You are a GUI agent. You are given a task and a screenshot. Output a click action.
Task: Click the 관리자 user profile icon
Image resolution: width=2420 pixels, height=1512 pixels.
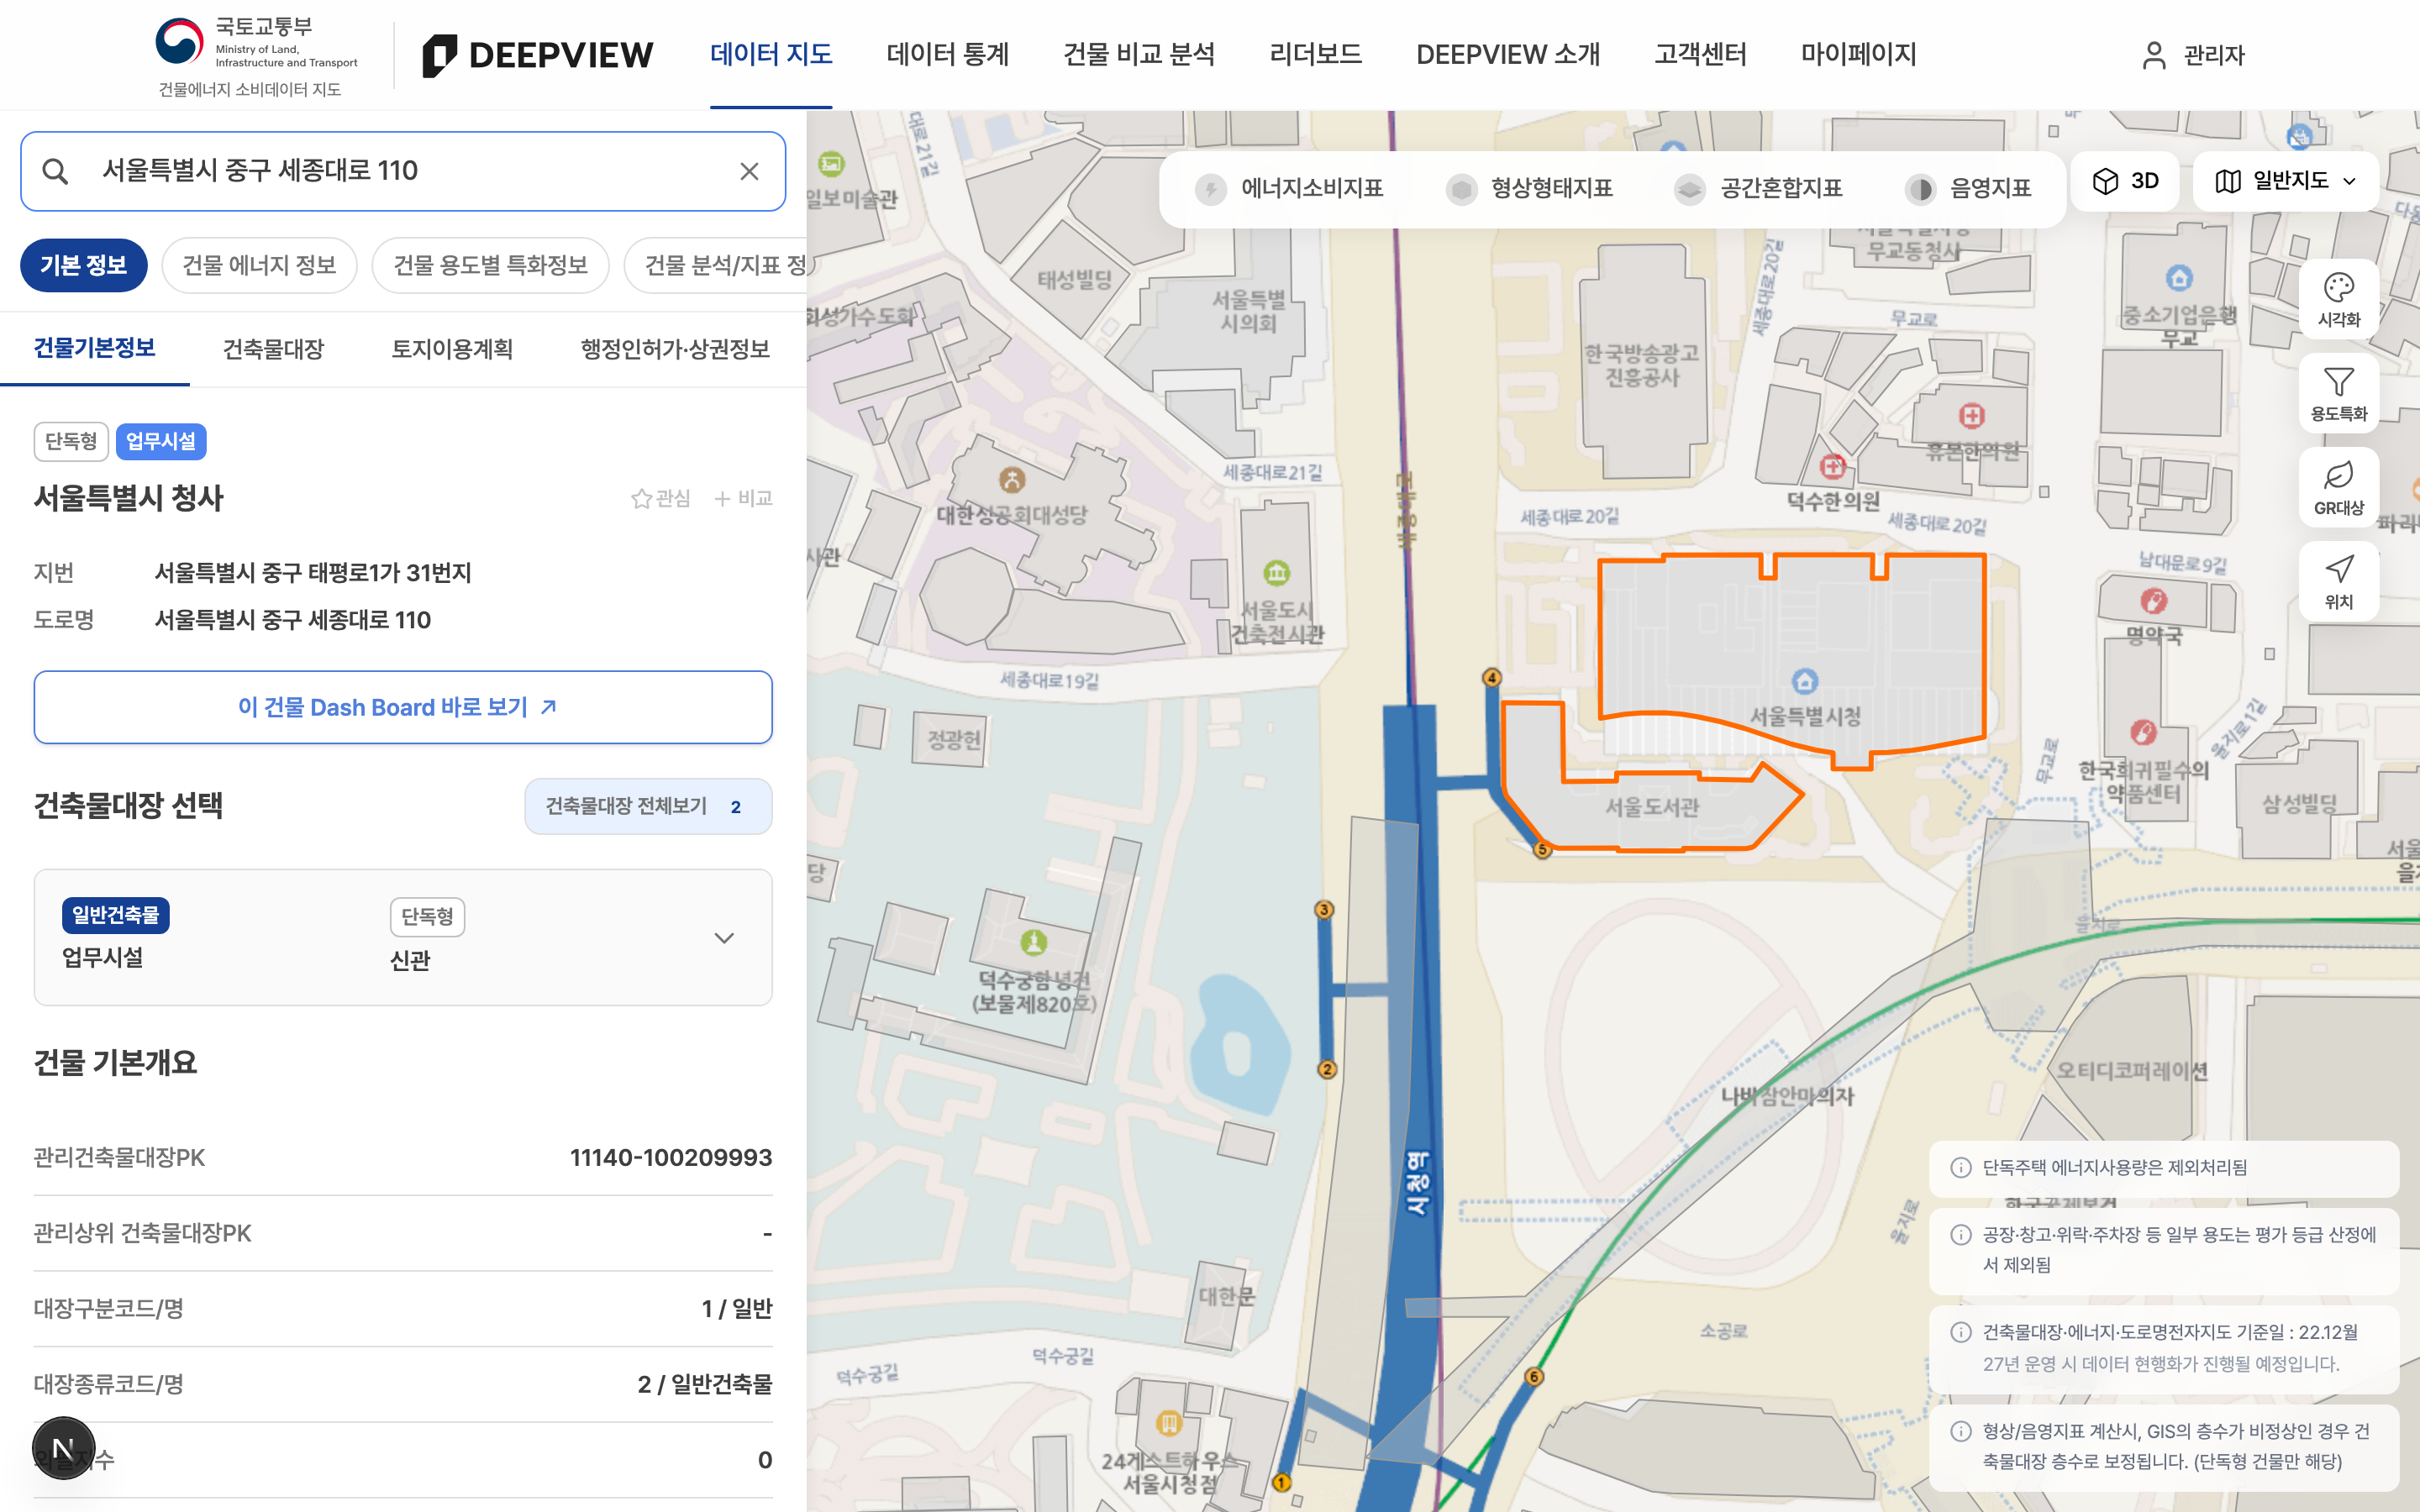tap(2154, 55)
